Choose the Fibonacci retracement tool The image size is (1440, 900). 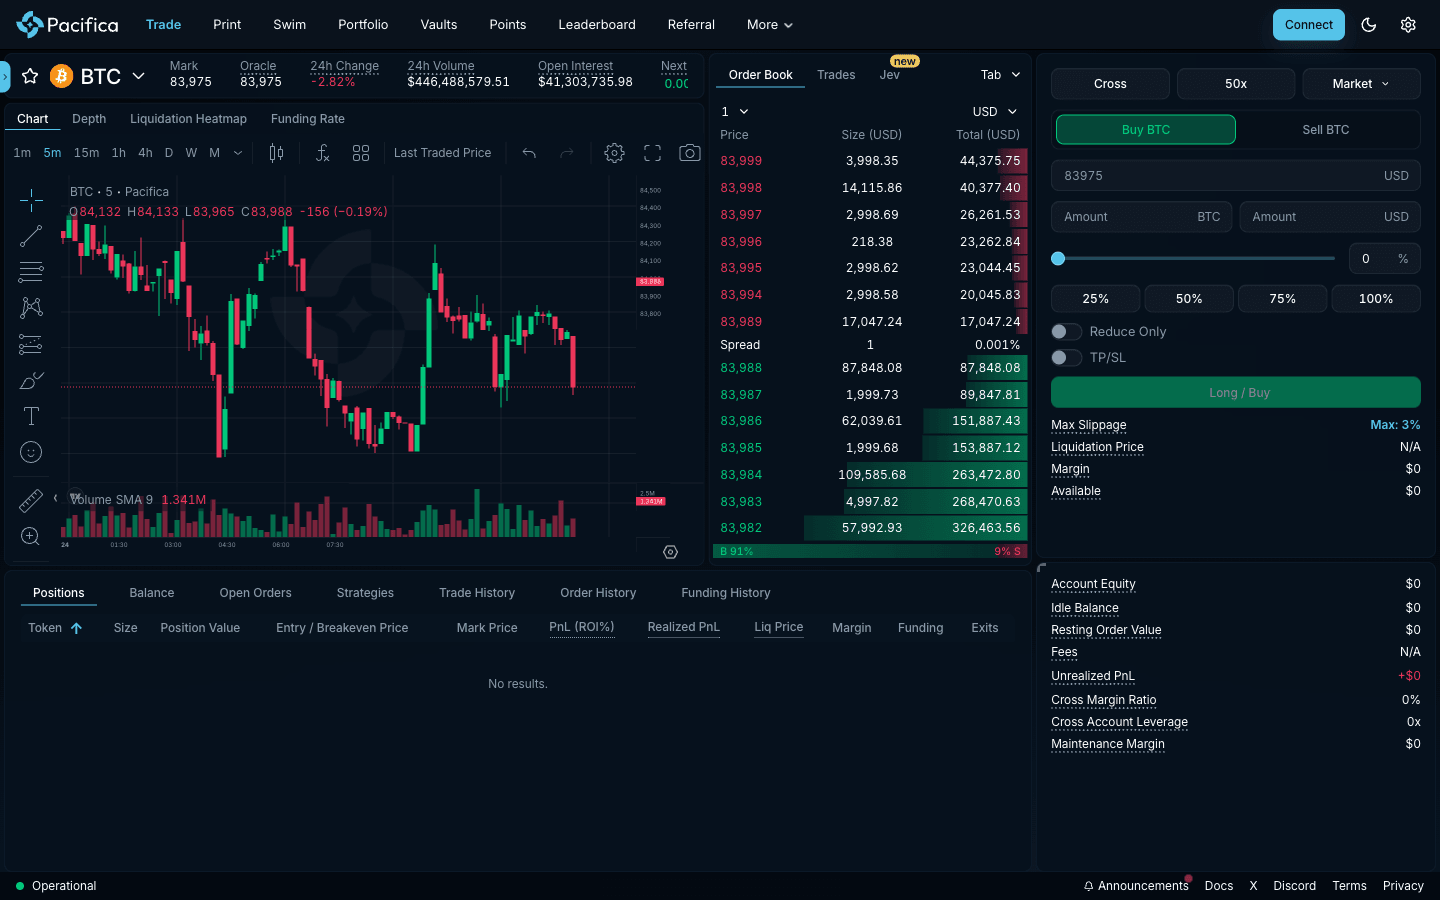[x=31, y=272]
